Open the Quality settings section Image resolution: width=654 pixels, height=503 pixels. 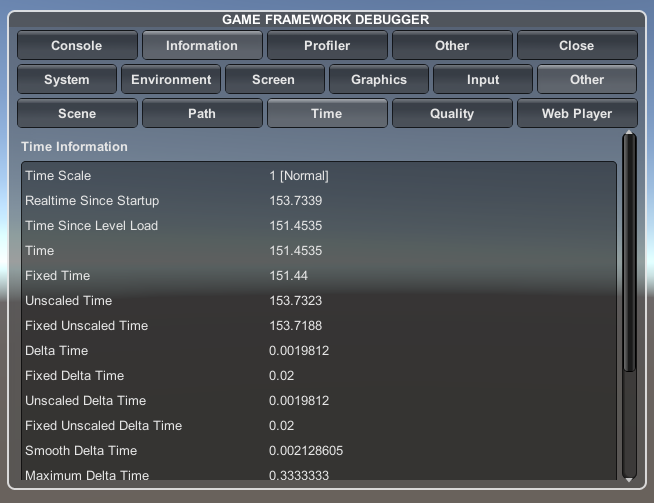(x=452, y=113)
